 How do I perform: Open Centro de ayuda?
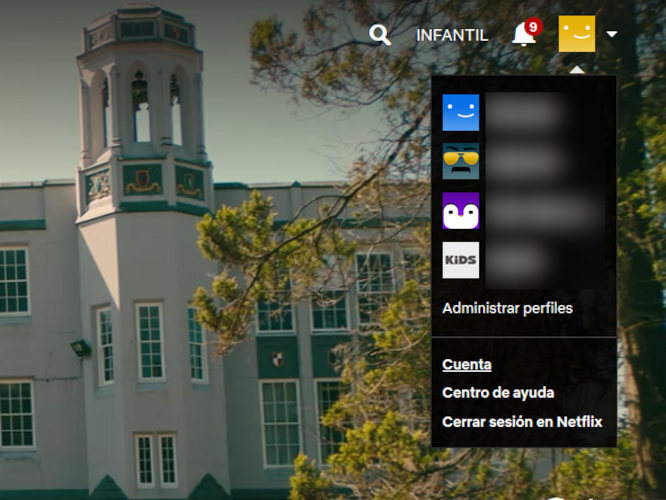pyautogui.click(x=498, y=393)
